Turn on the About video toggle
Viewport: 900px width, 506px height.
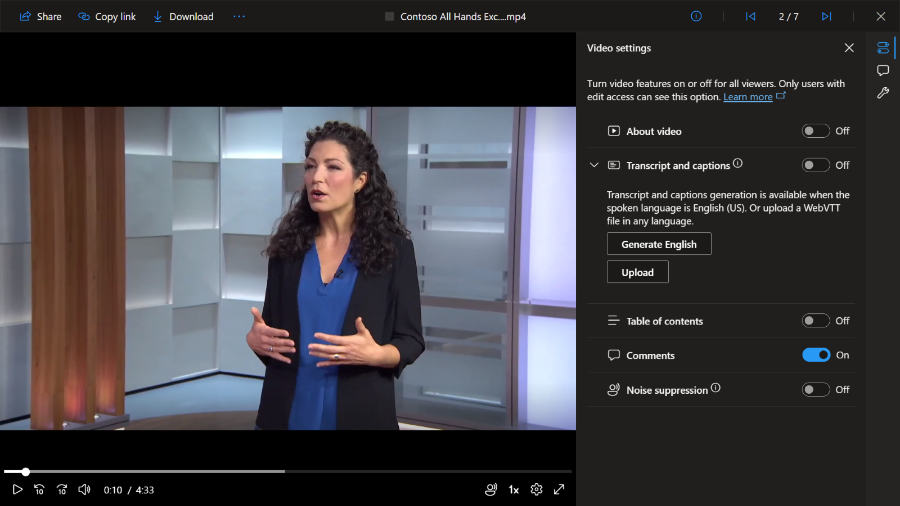coord(815,131)
